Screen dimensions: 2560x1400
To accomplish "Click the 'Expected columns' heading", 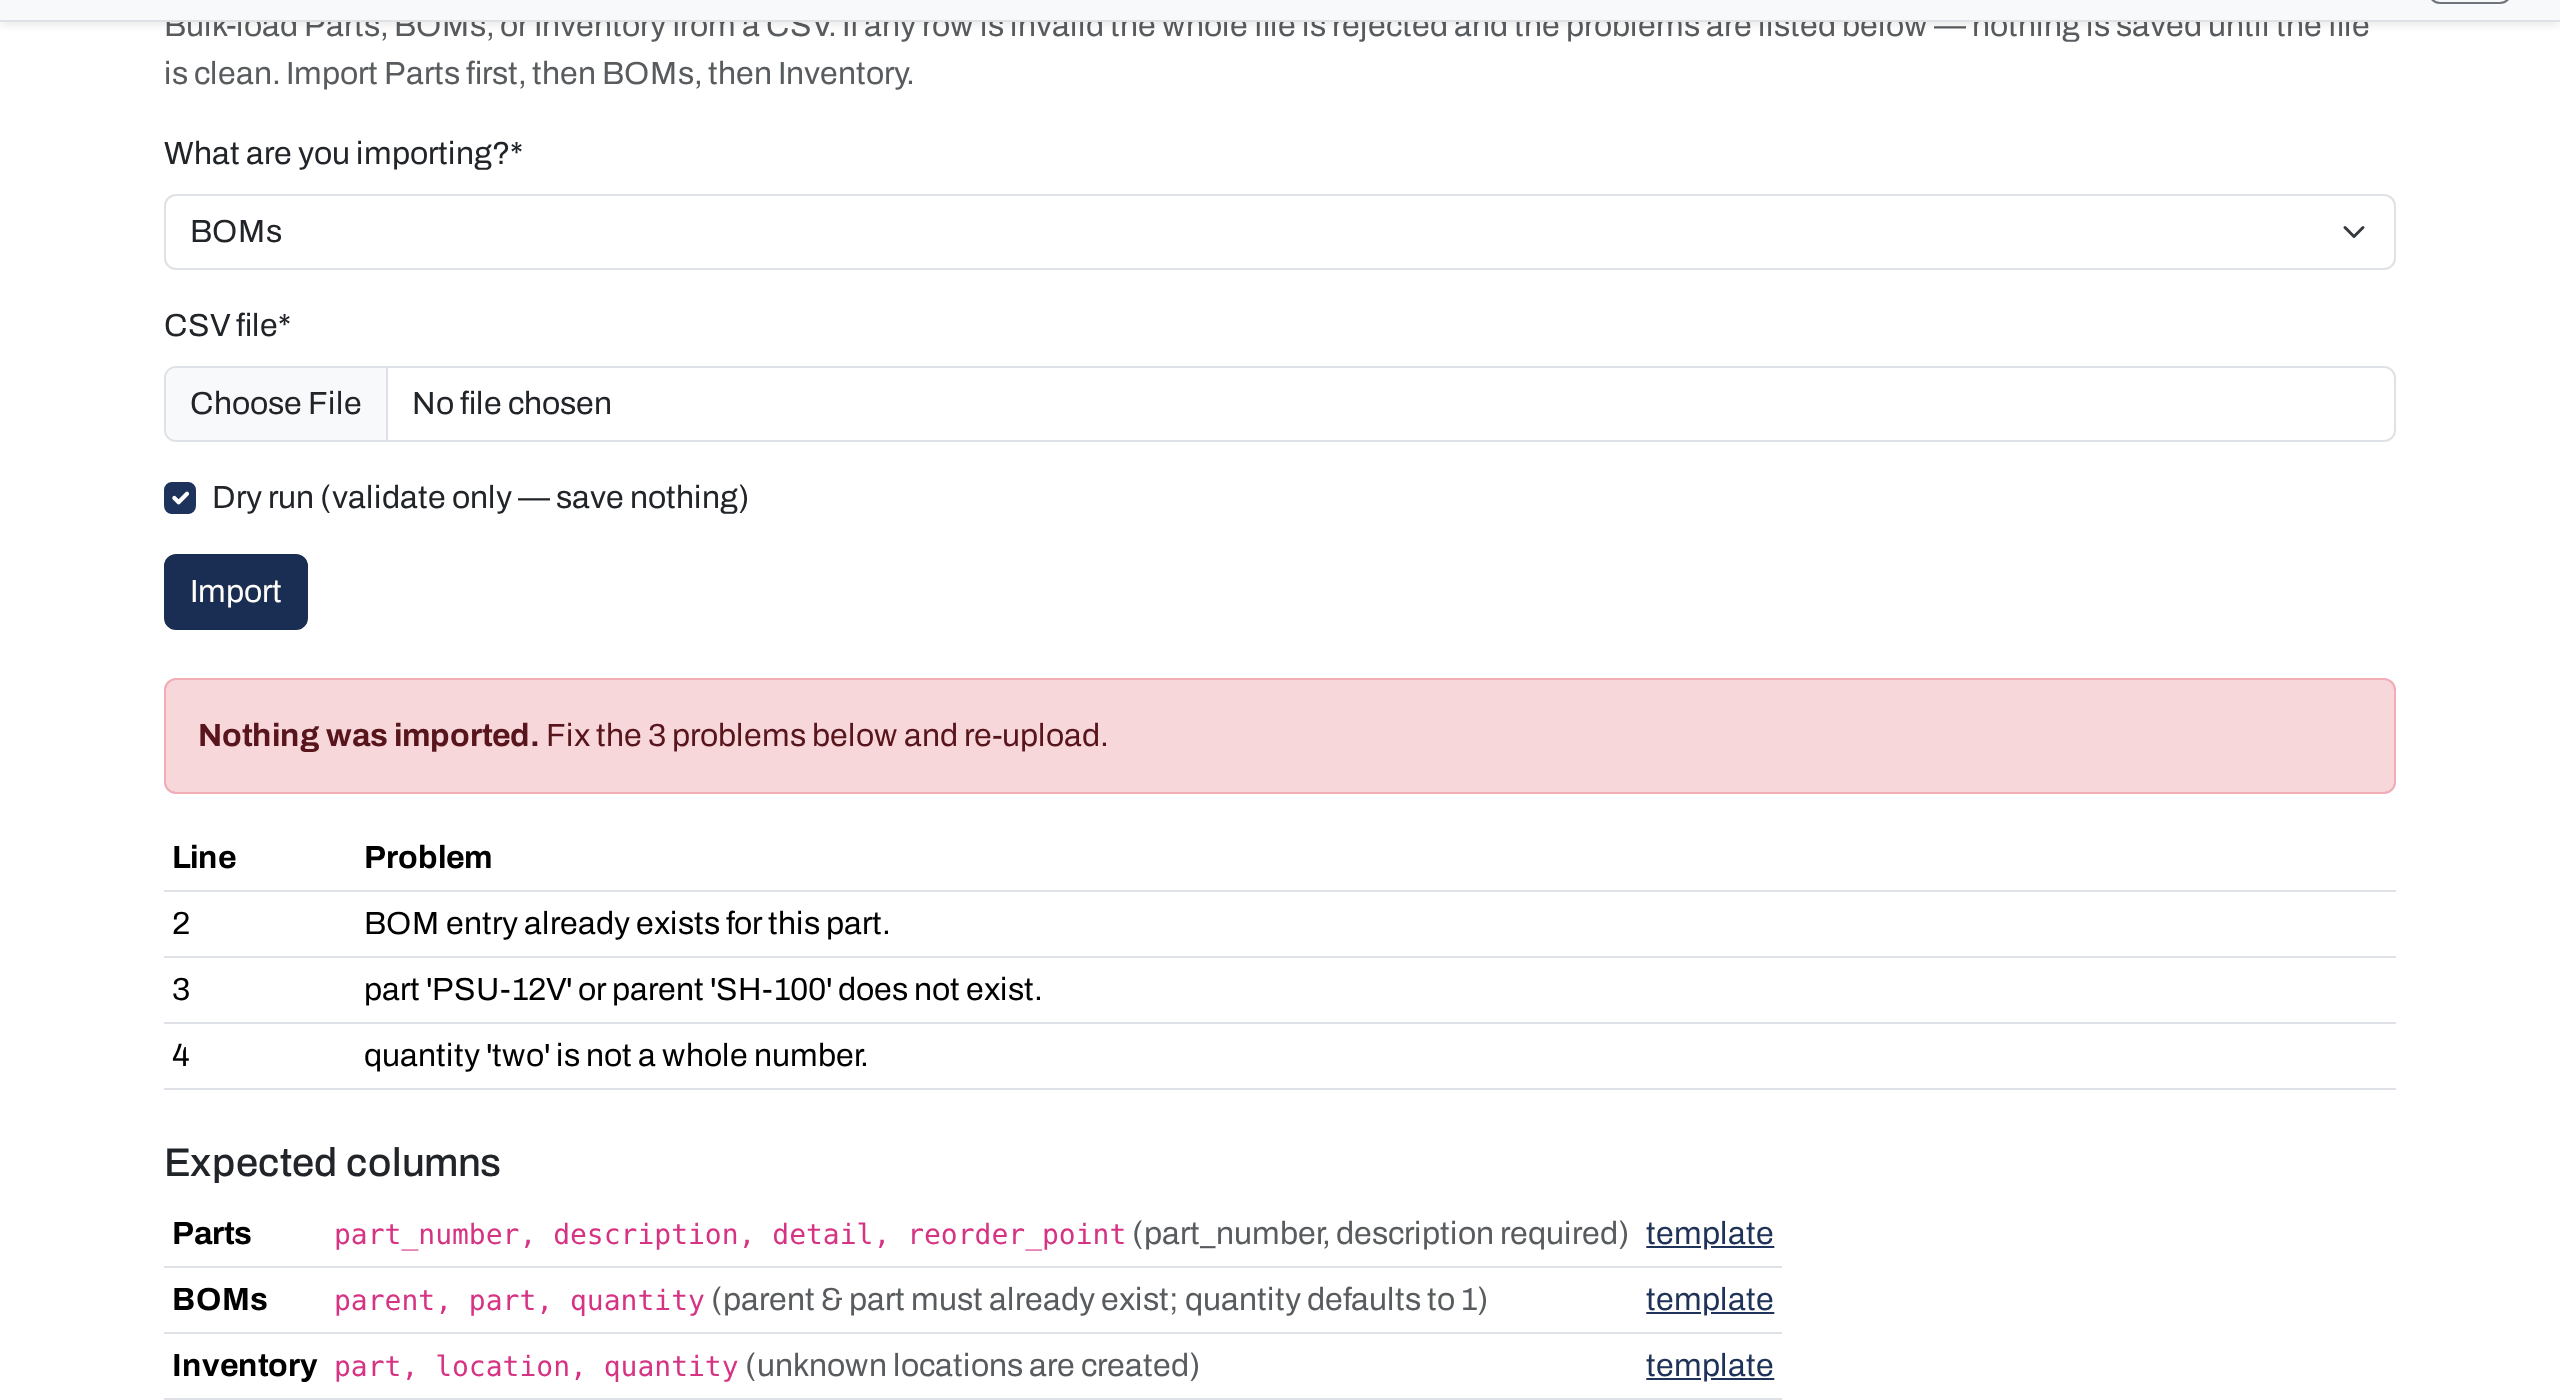I will (x=332, y=1163).
